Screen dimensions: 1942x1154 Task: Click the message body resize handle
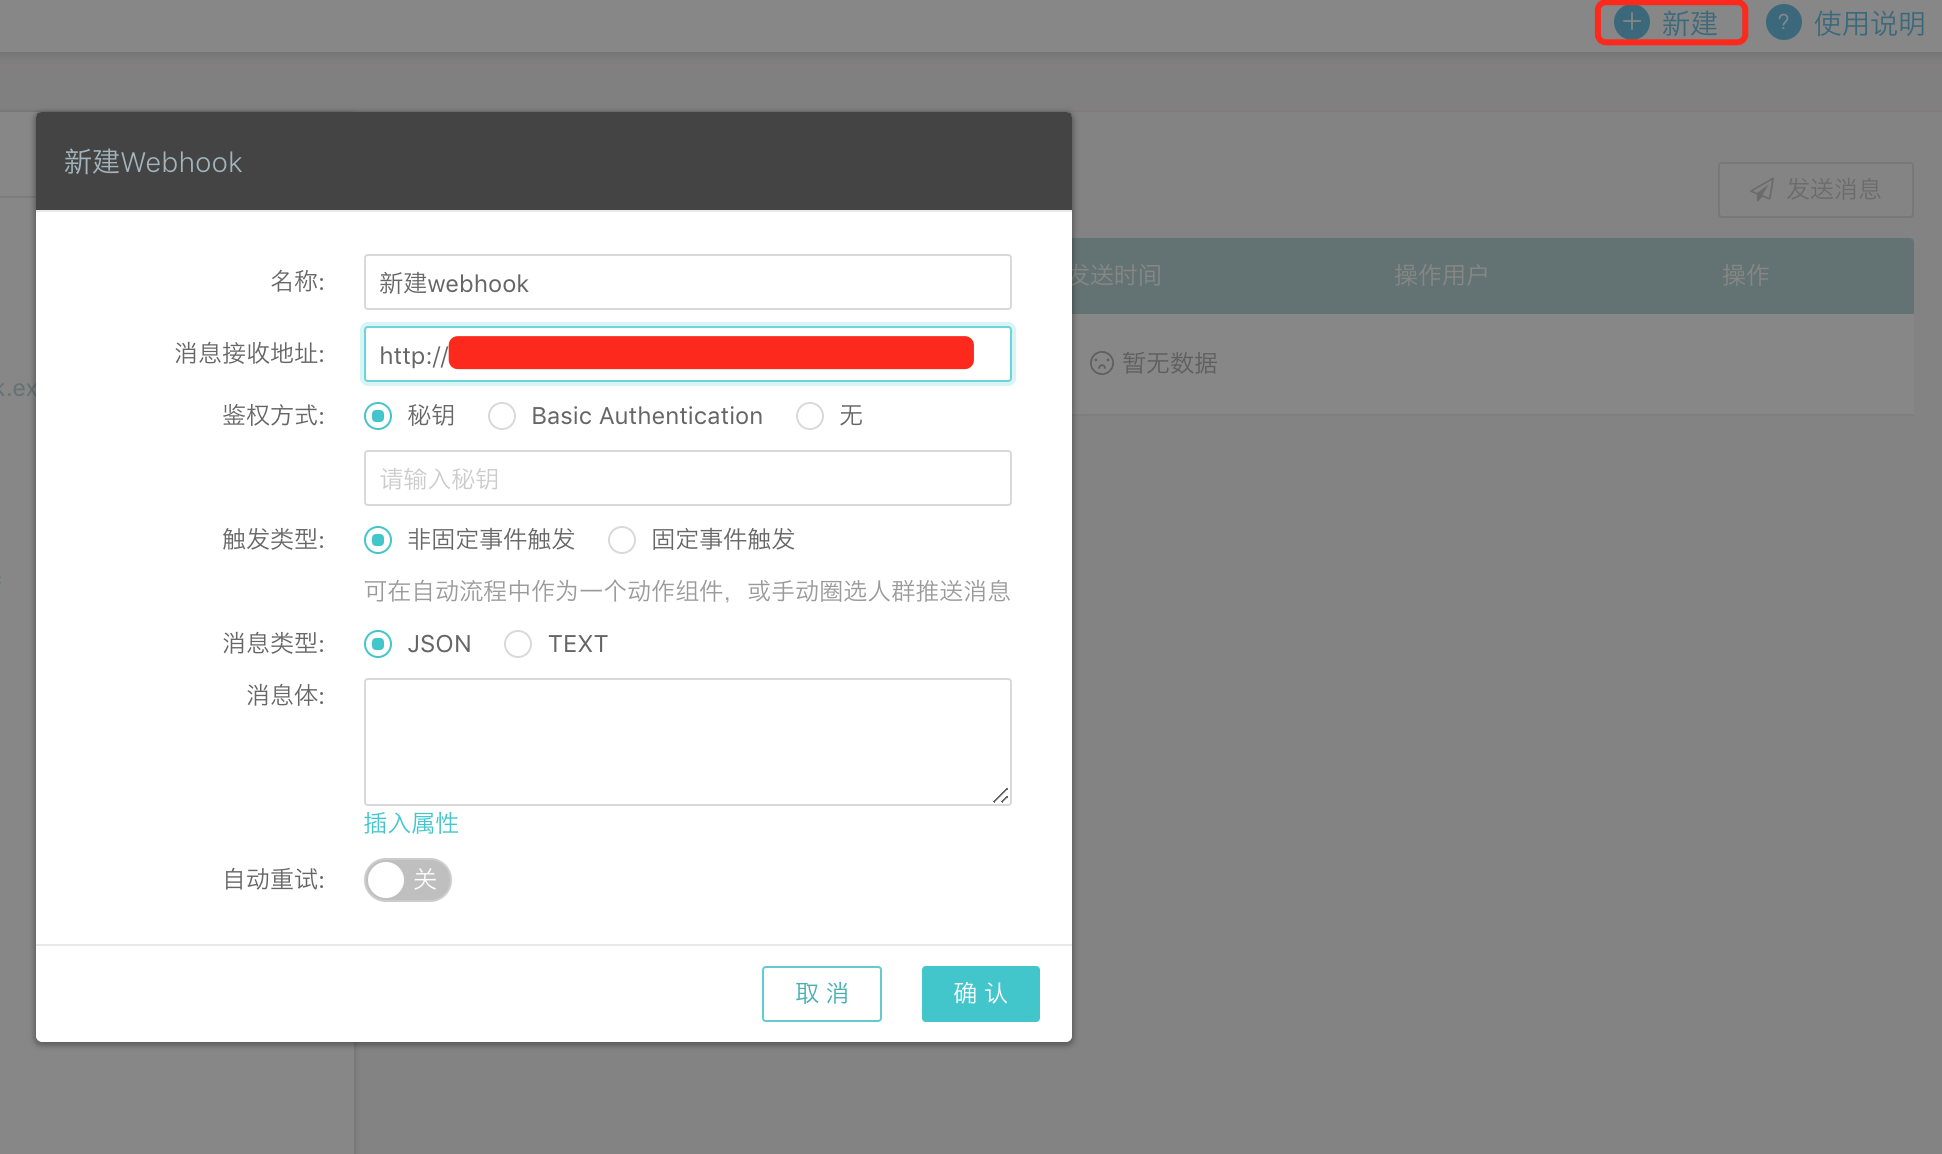[x=1001, y=795]
